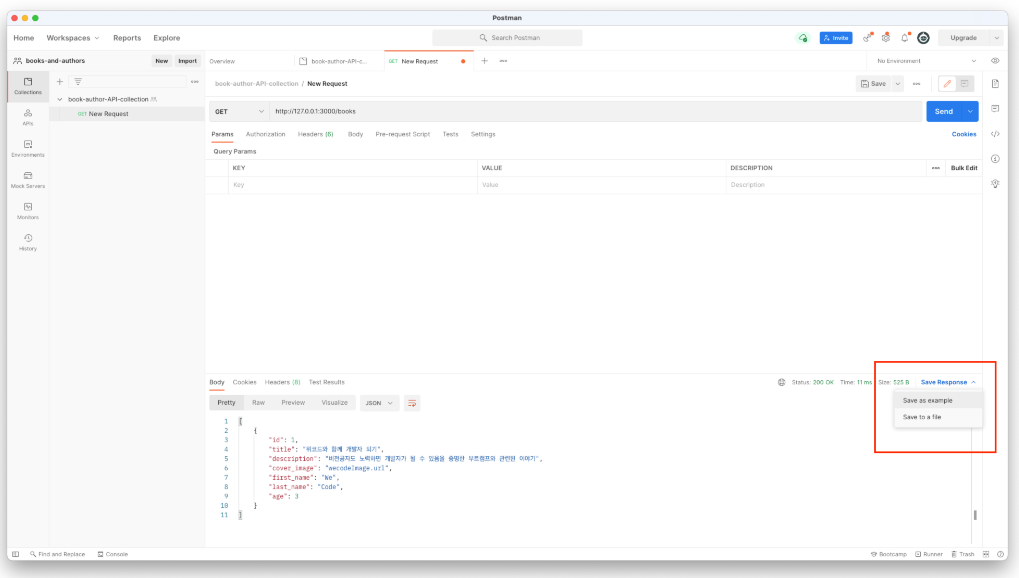Add a new tab with the plus icon

(484, 61)
